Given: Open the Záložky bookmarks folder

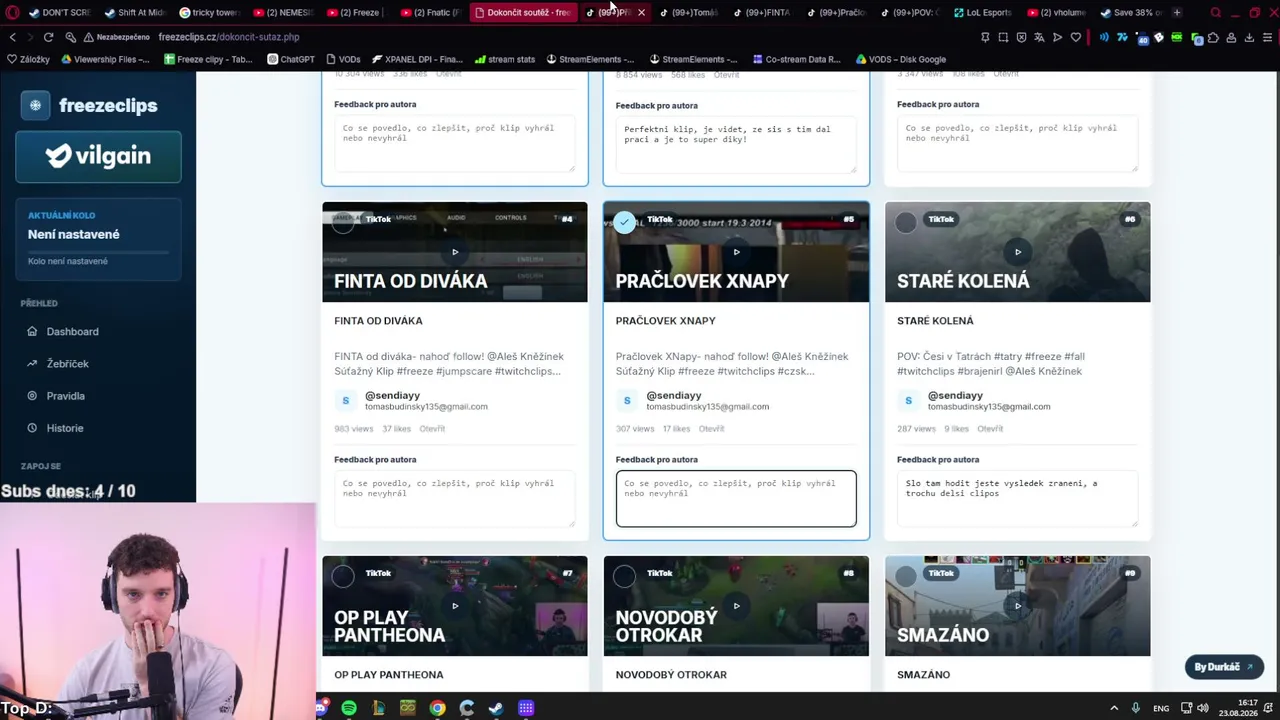Looking at the screenshot, I should click(28, 59).
